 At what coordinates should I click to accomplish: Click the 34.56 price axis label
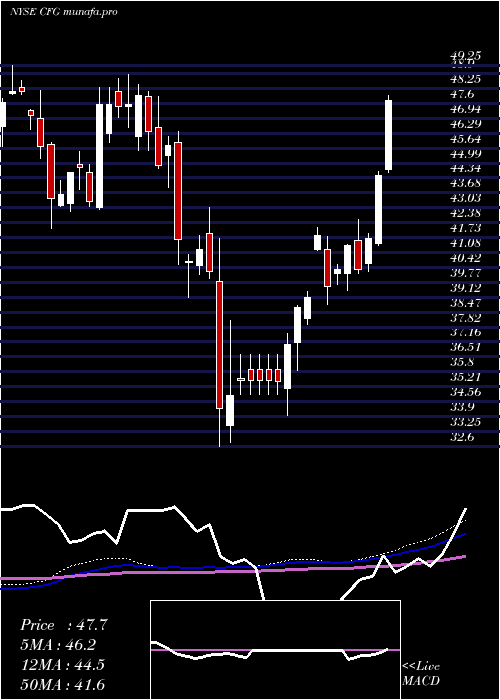466,392
